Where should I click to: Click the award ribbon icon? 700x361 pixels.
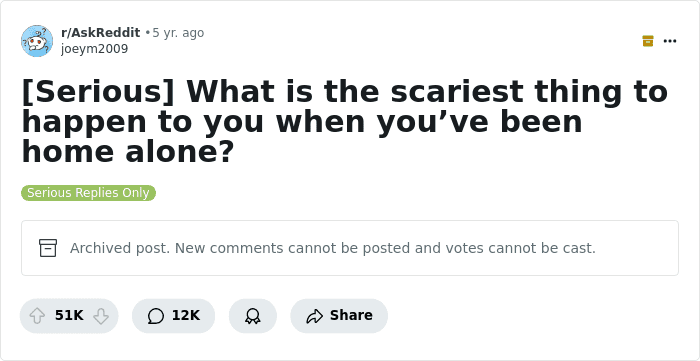253,316
